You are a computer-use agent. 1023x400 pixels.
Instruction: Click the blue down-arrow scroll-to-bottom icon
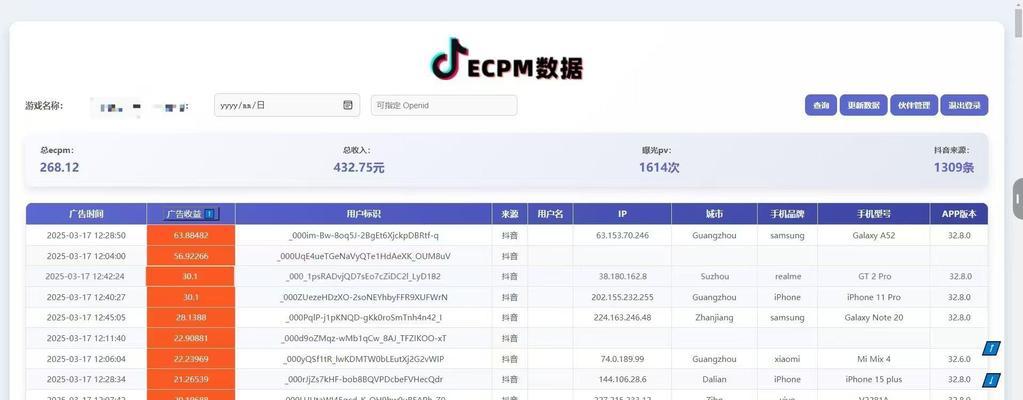(x=992, y=378)
